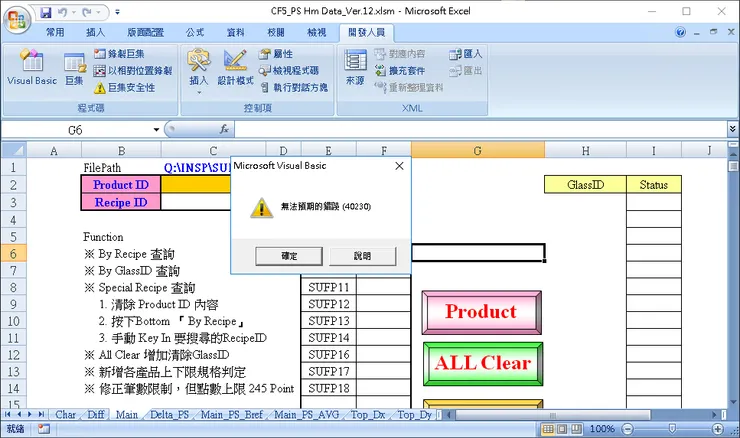This screenshot has width=740, height=438.
Task: Switch to Normal view in the status bar
Action: 547,429
